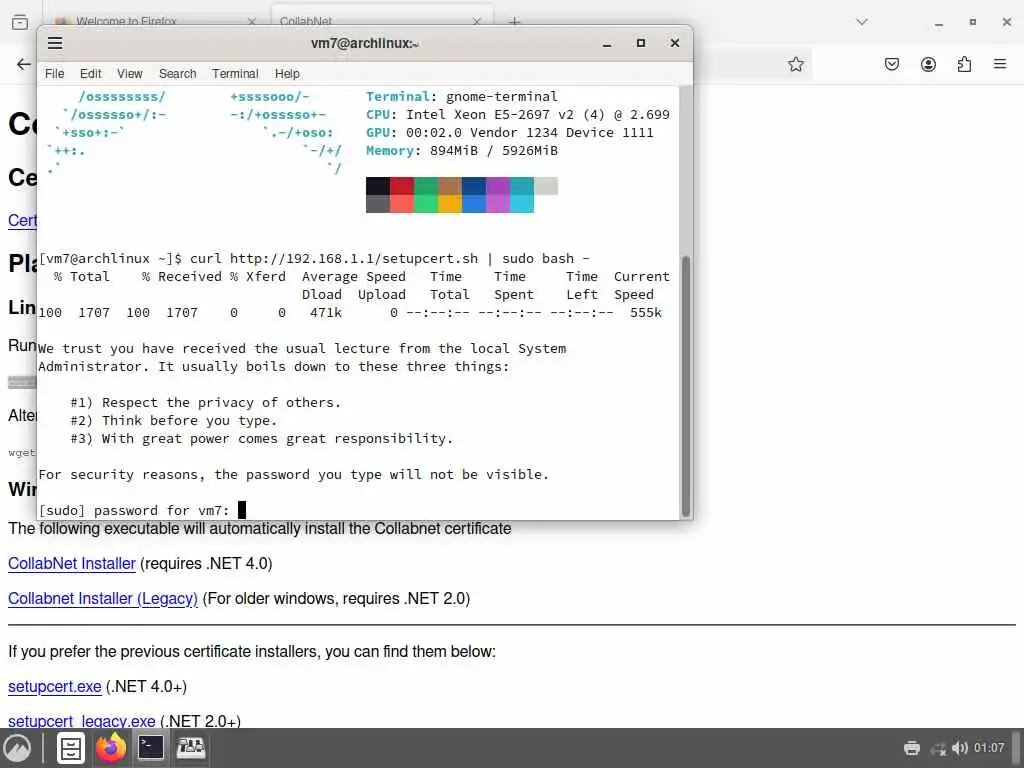Open the terminal hamburger menu
The width and height of the screenshot is (1024, 768).
click(x=55, y=43)
